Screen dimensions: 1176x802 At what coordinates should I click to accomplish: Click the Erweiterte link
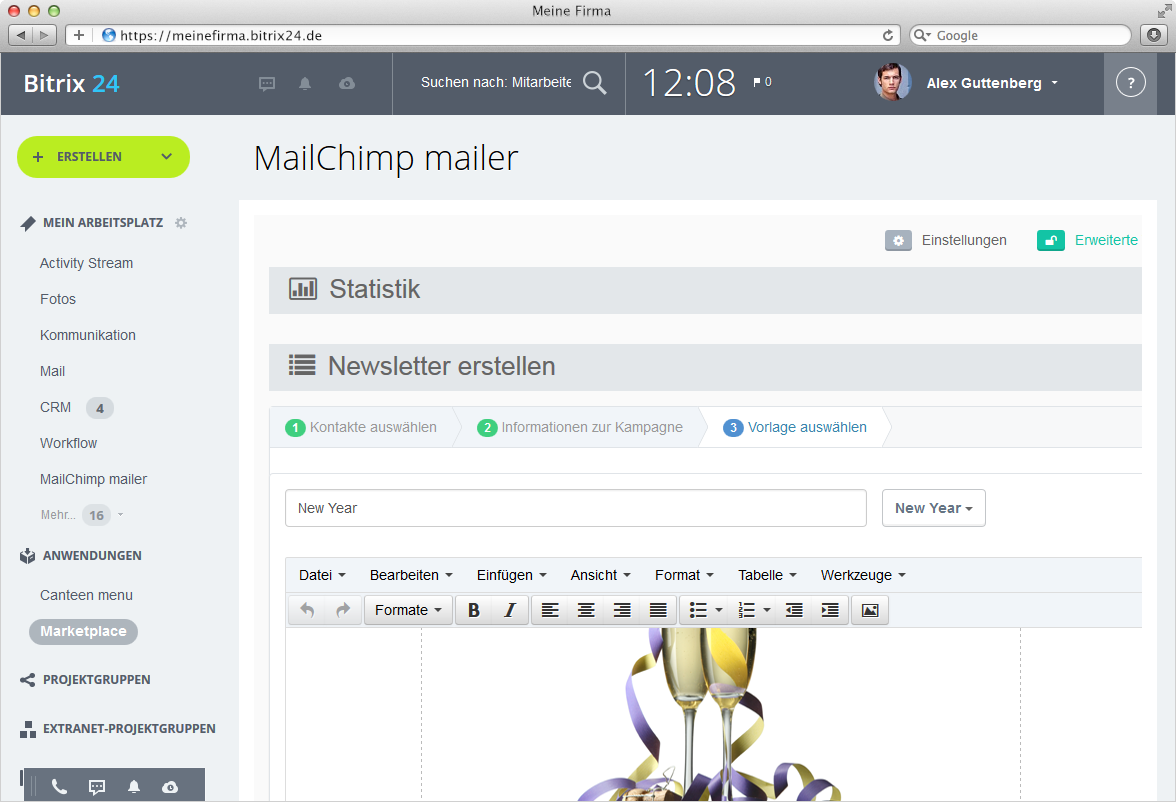[1106, 240]
